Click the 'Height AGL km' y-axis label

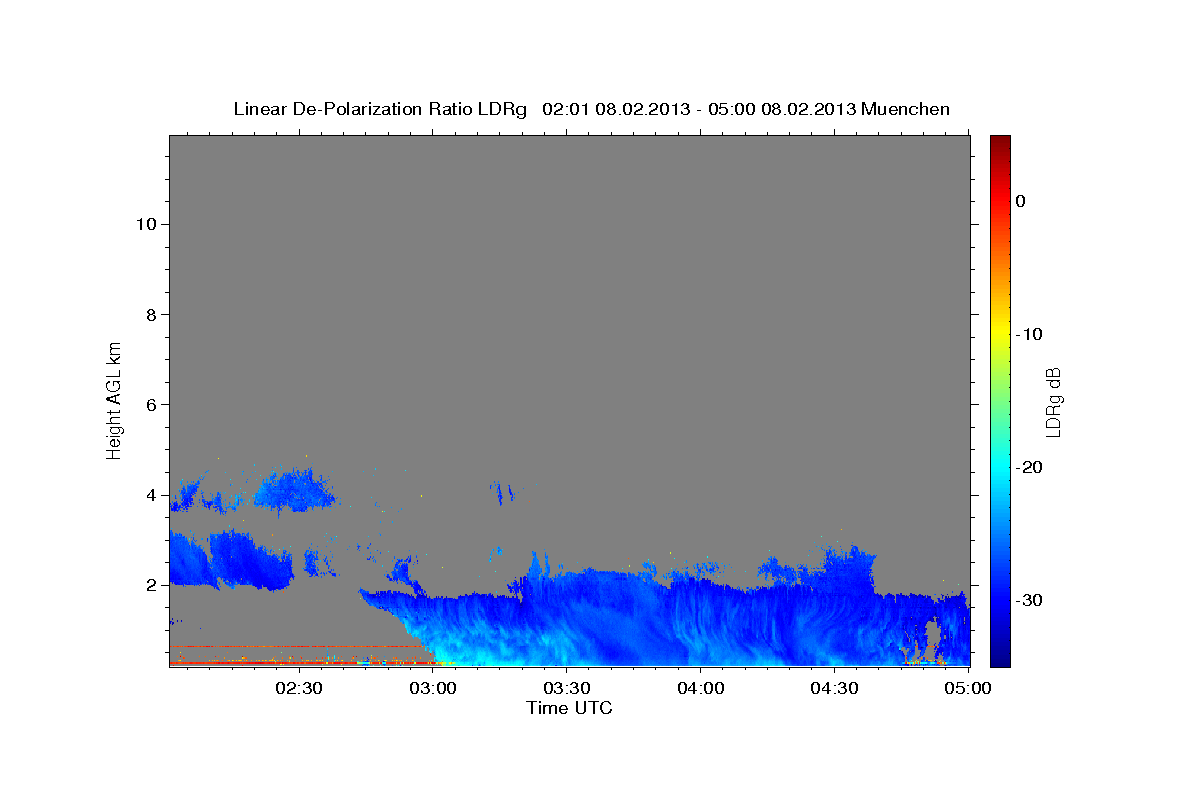(x=115, y=399)
